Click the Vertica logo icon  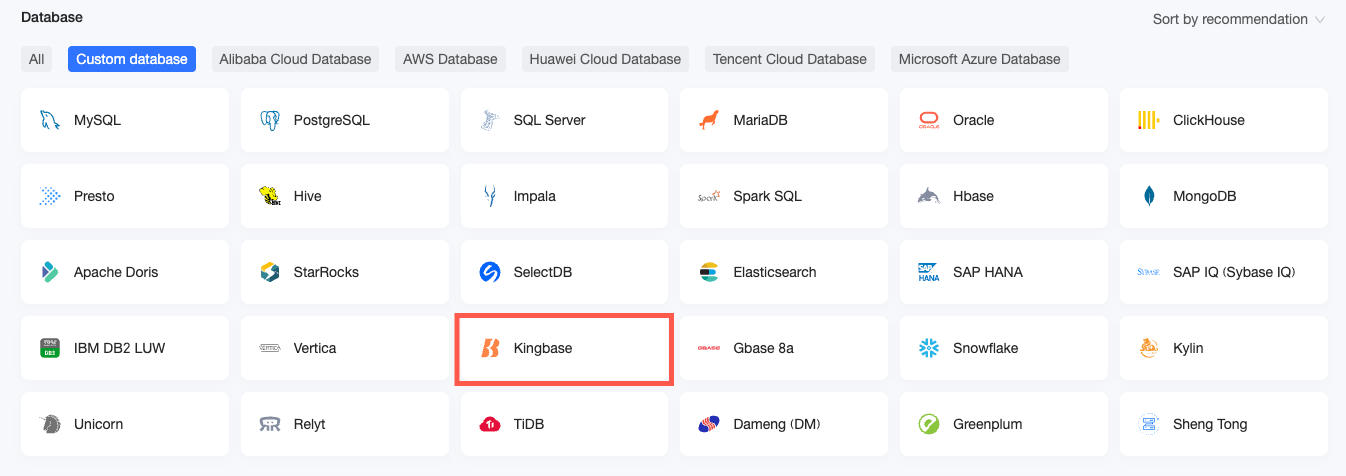pos(270,348)
